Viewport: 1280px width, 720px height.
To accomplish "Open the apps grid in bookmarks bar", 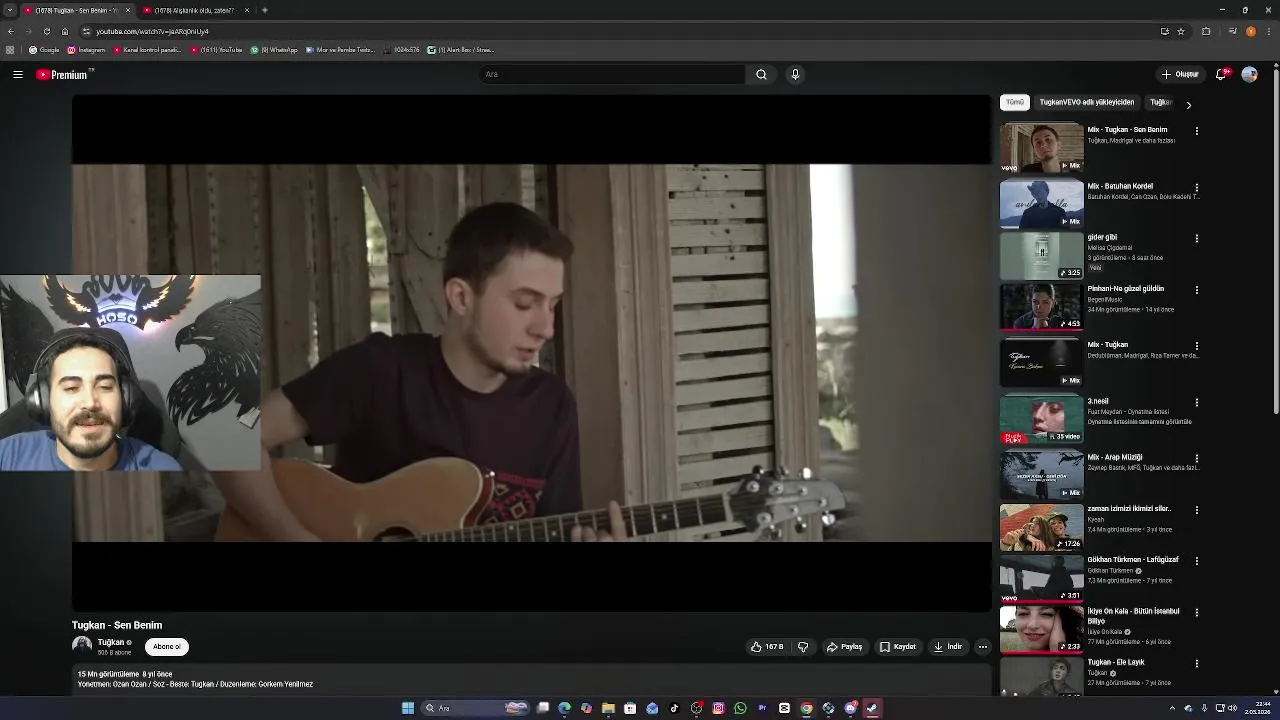I will click(x=10, y=50).
